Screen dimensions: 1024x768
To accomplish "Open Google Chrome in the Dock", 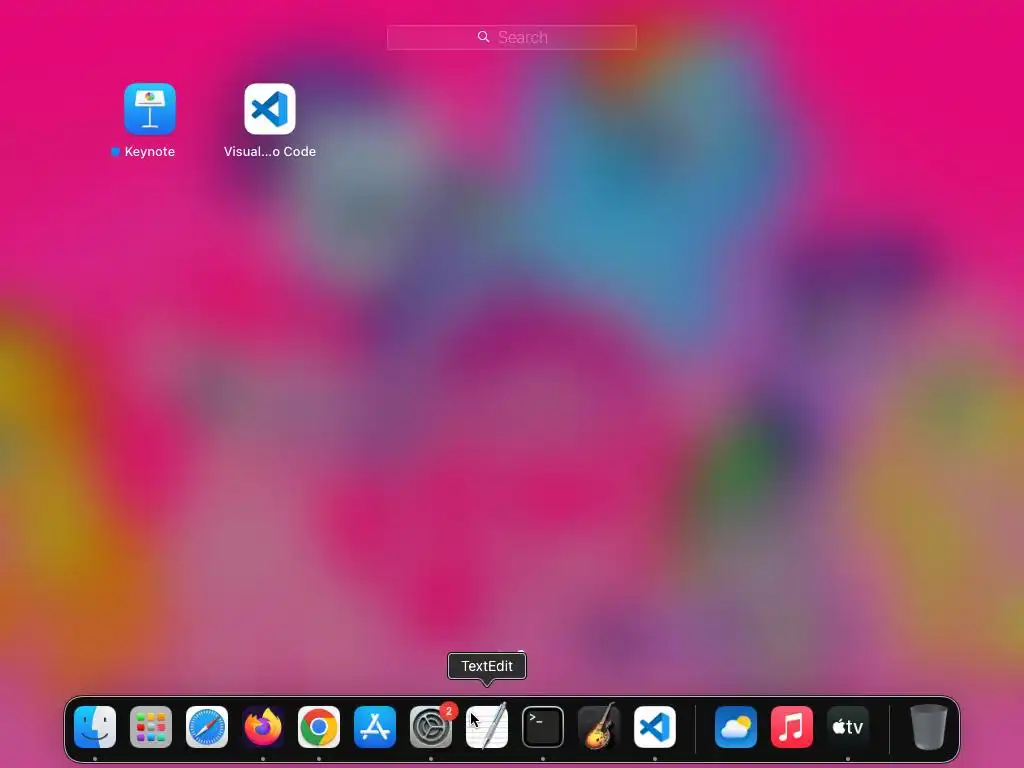I will pyautogui.click(x=319, y=726).
